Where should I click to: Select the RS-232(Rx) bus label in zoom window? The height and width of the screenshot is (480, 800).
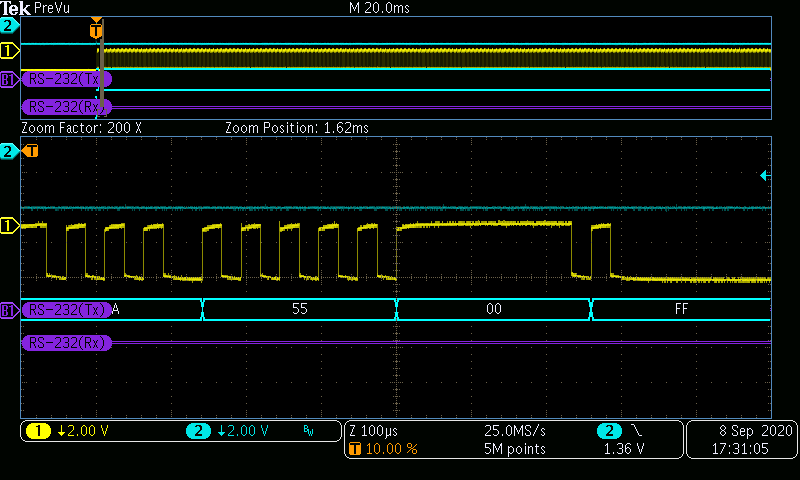(67, 342)
